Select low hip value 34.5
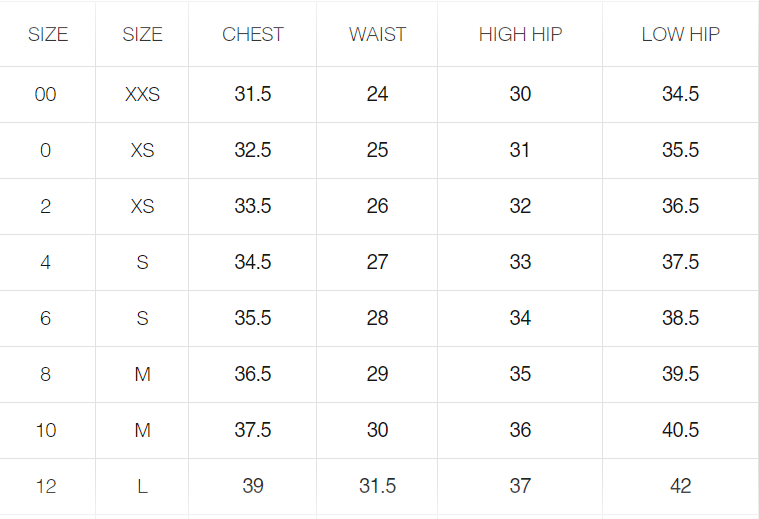The width and height of the screenshot is (759, 519). [680, 94]
